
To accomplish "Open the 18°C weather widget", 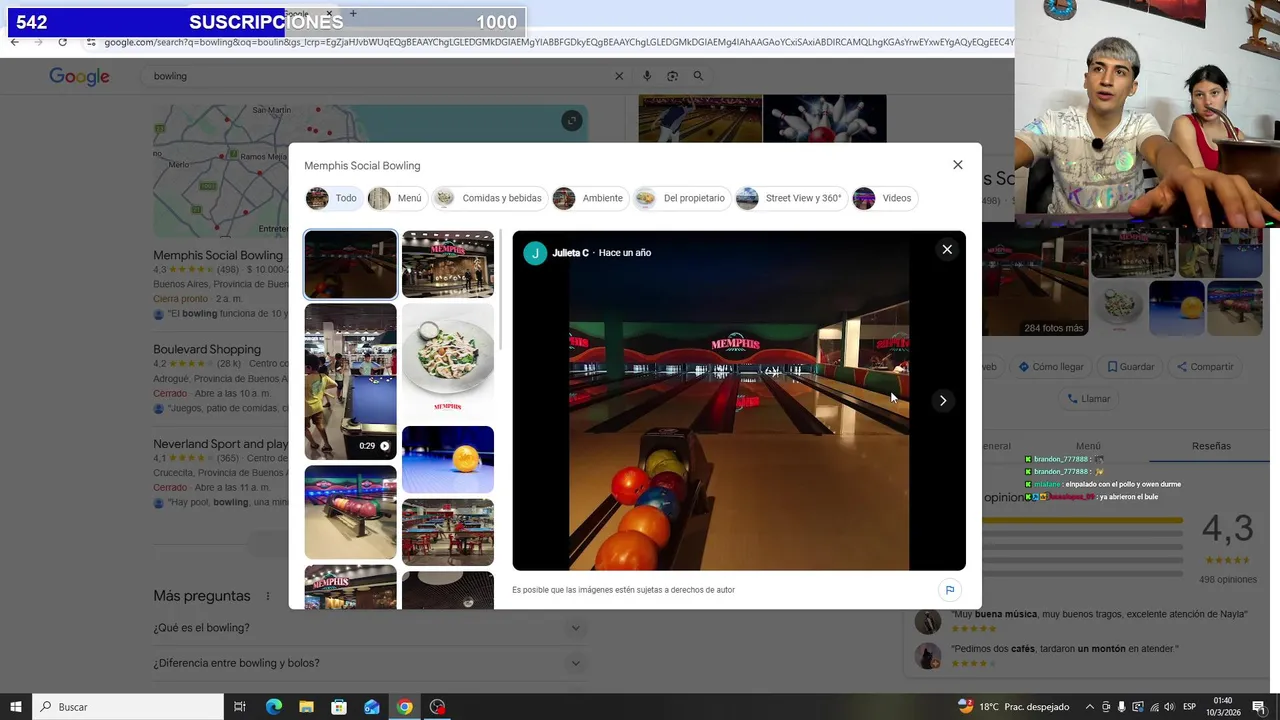I will [1014, 707].
